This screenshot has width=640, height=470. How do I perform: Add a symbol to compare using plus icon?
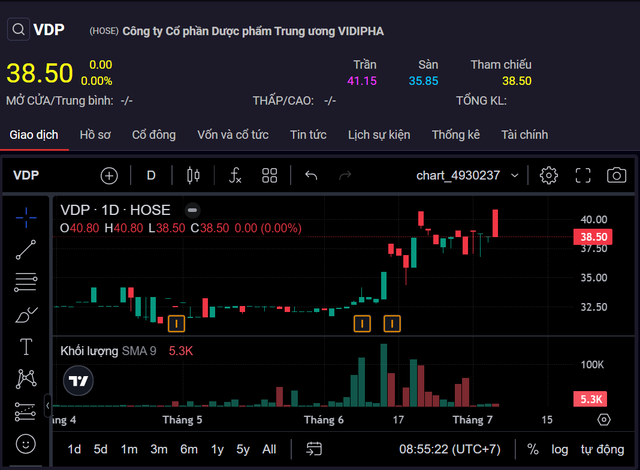coord(109,175)
